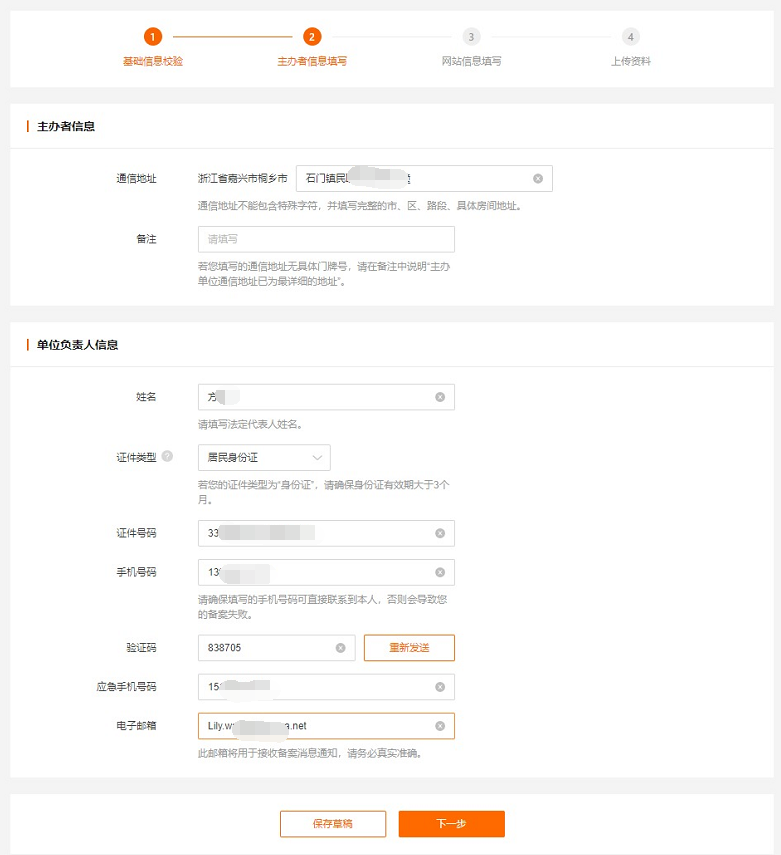Clear the 验证码 verification code field
The image size is (781, 855).
point(340,648)
